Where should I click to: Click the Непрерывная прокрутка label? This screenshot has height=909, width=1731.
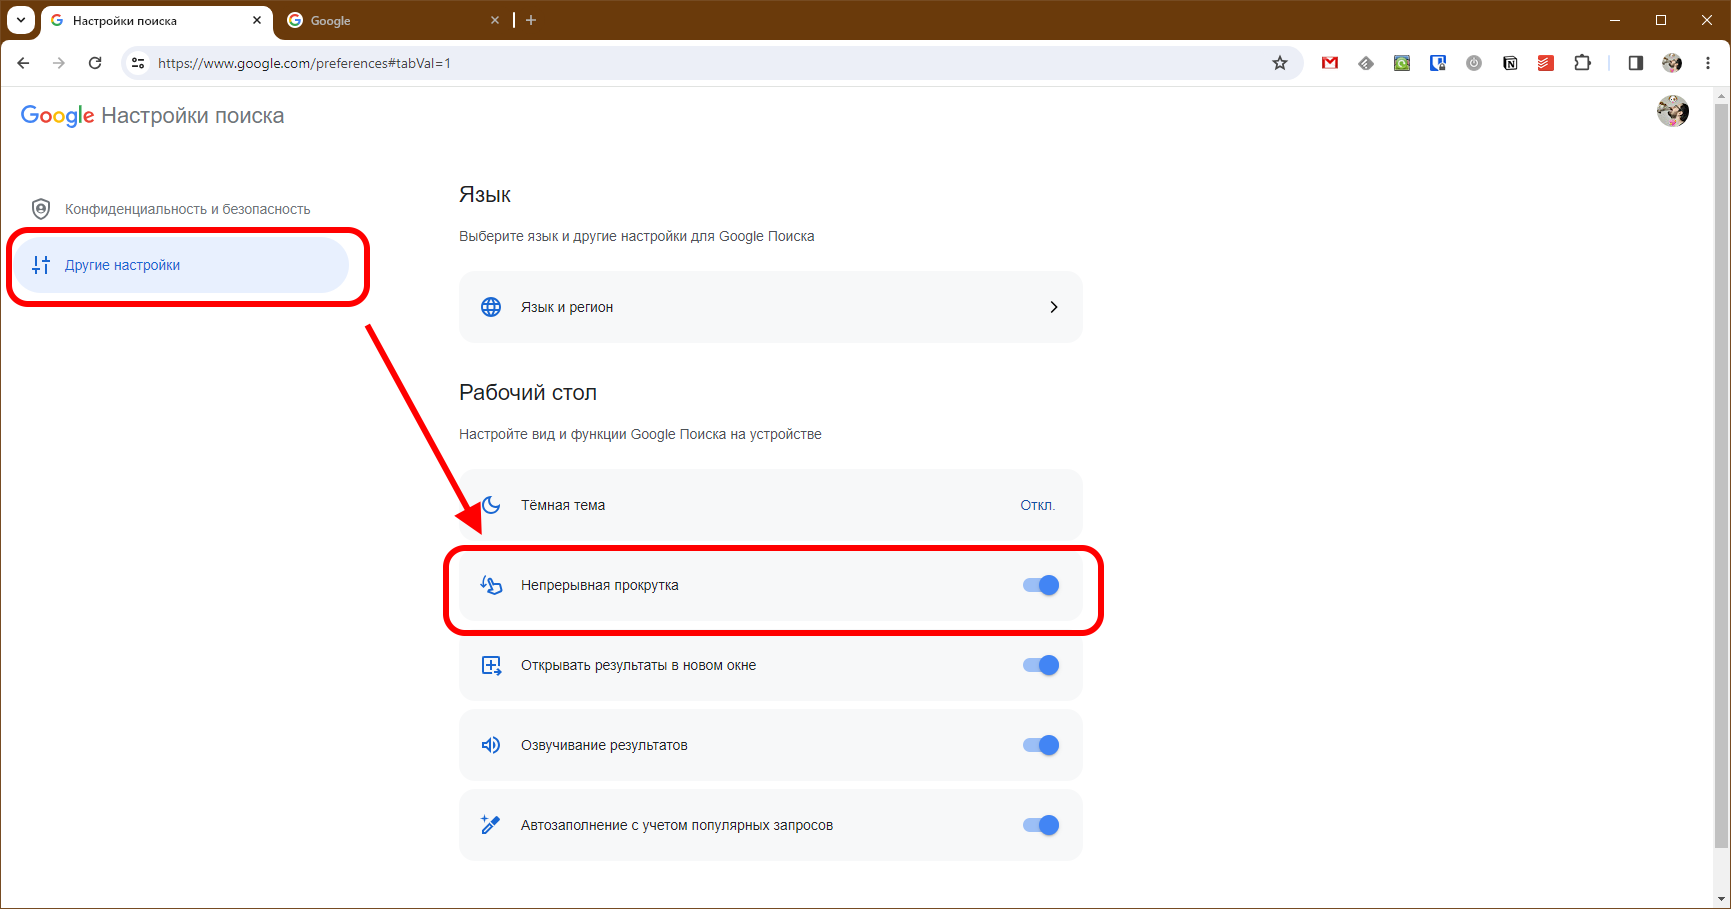coord(600,585)
